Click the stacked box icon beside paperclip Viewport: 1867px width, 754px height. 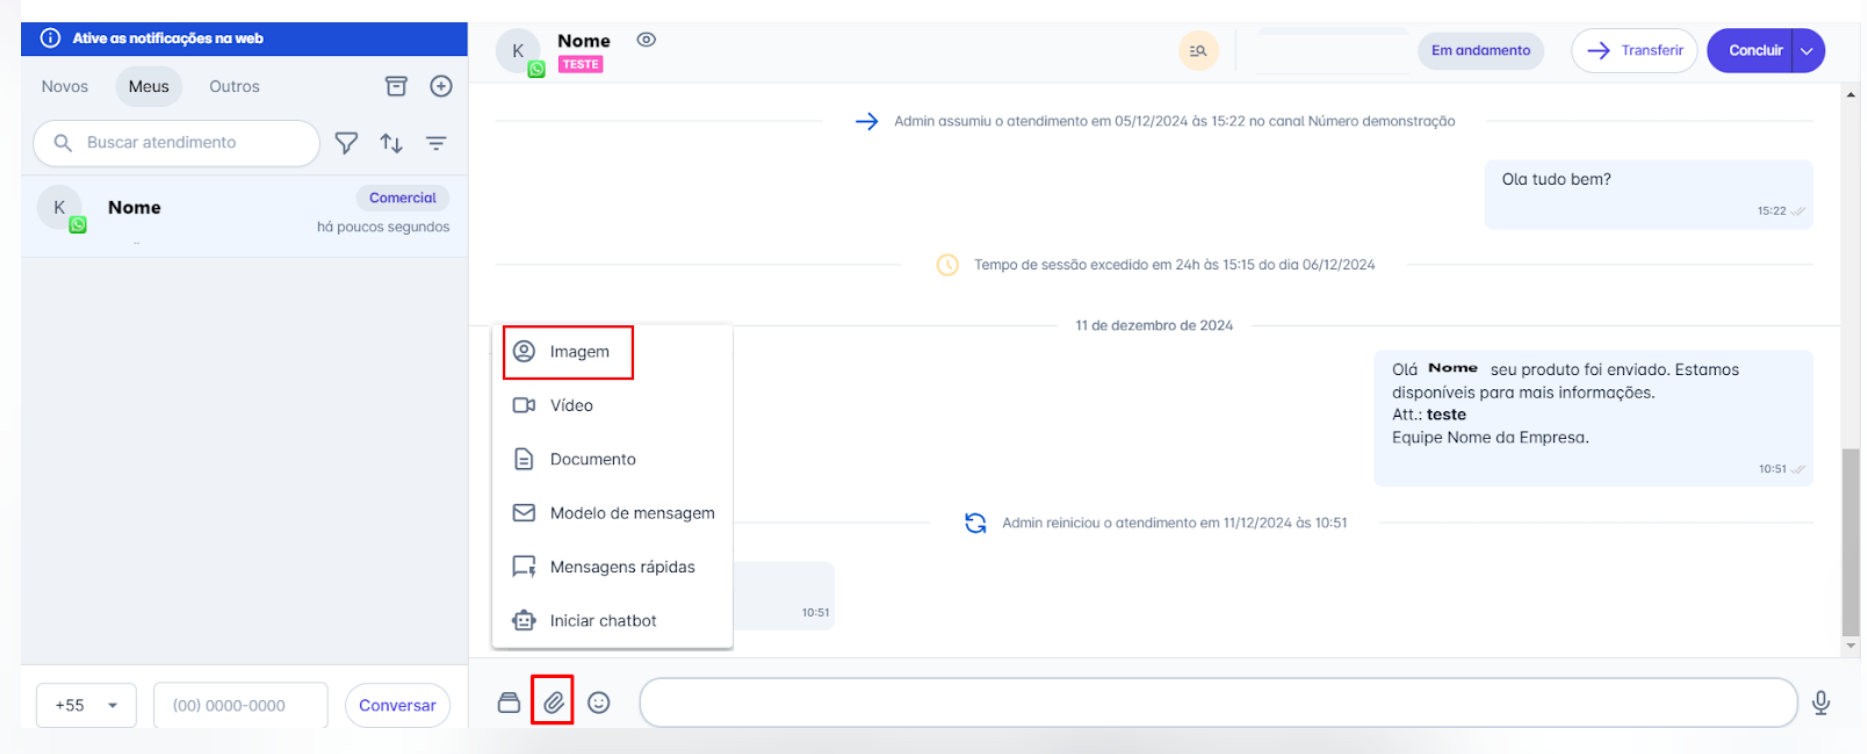tap(509, 703)
